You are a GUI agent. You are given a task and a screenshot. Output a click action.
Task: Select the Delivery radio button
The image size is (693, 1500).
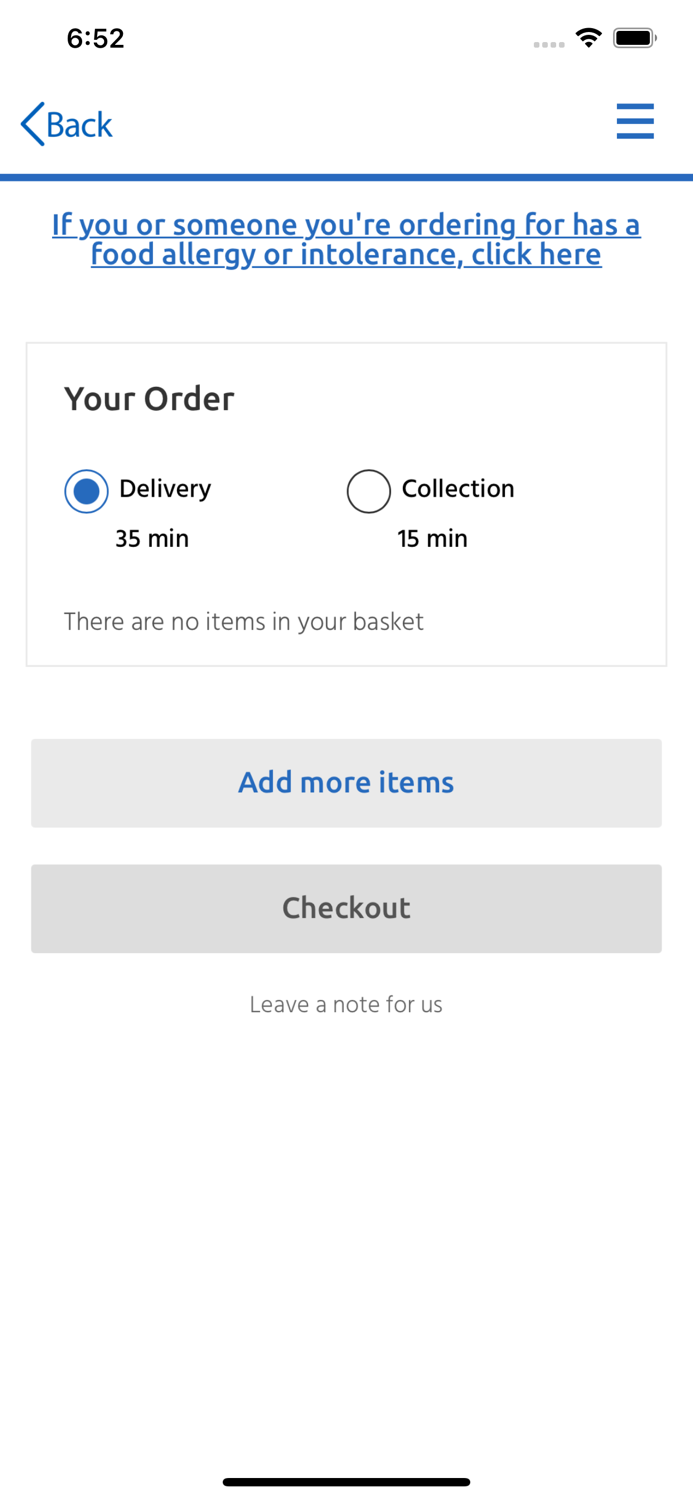pyautogui.click(x=86, y=491)
